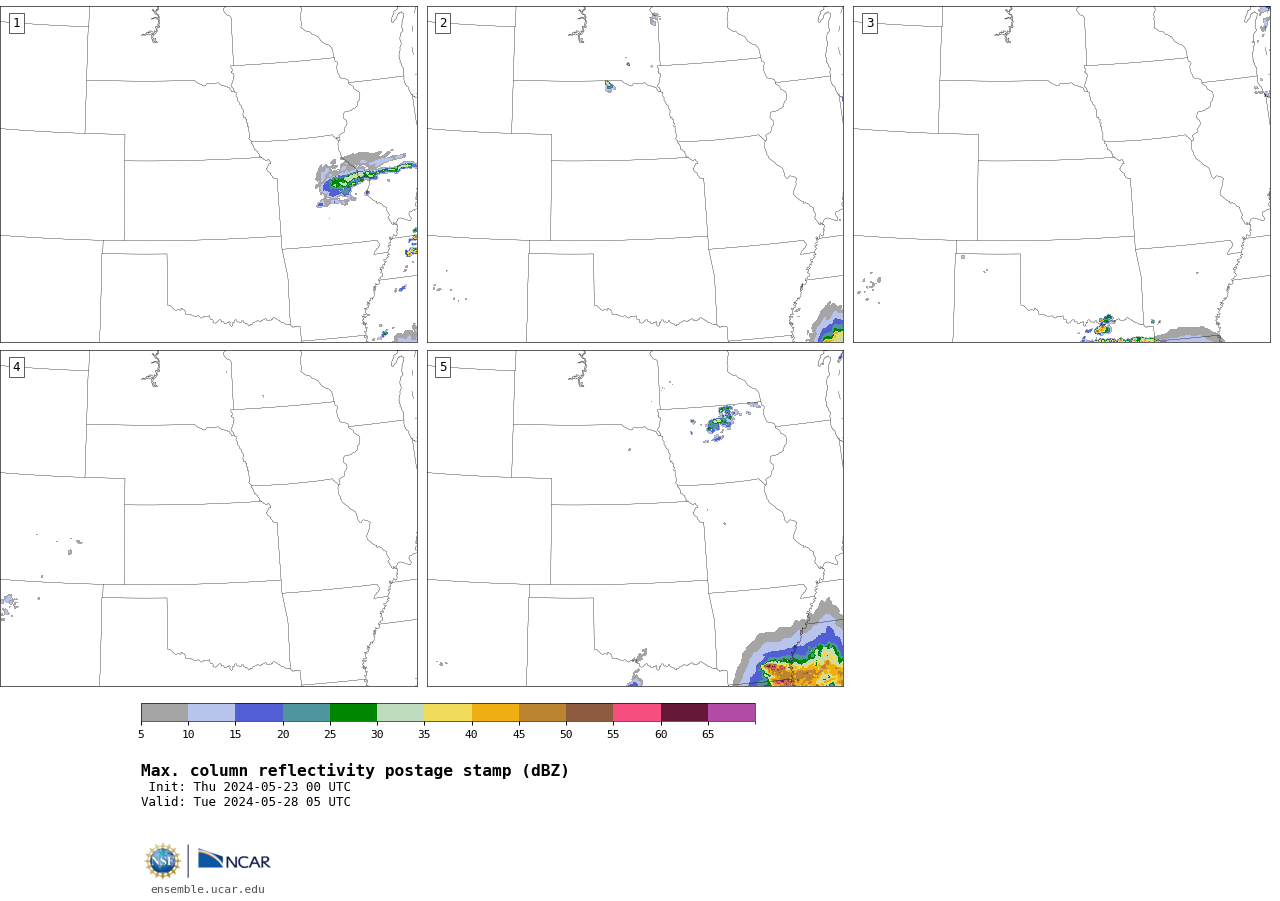Click the NCAR logo
The image size is (1280, 901).
point(234,860)
